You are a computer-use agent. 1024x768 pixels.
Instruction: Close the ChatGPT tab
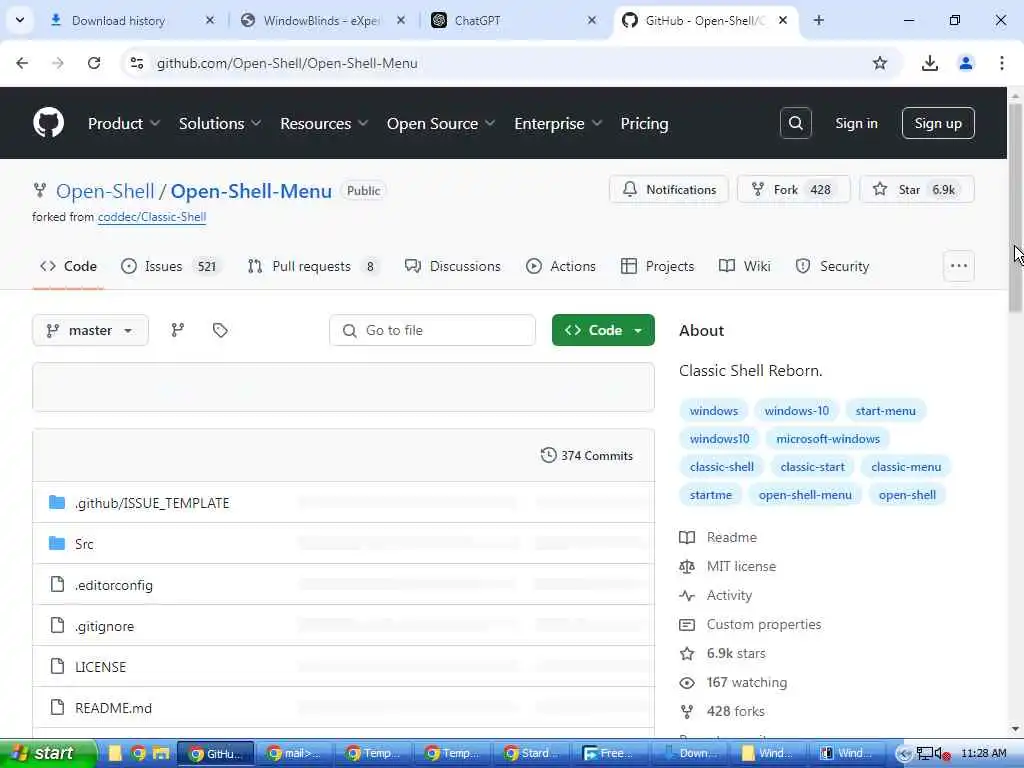click(592, 20)
